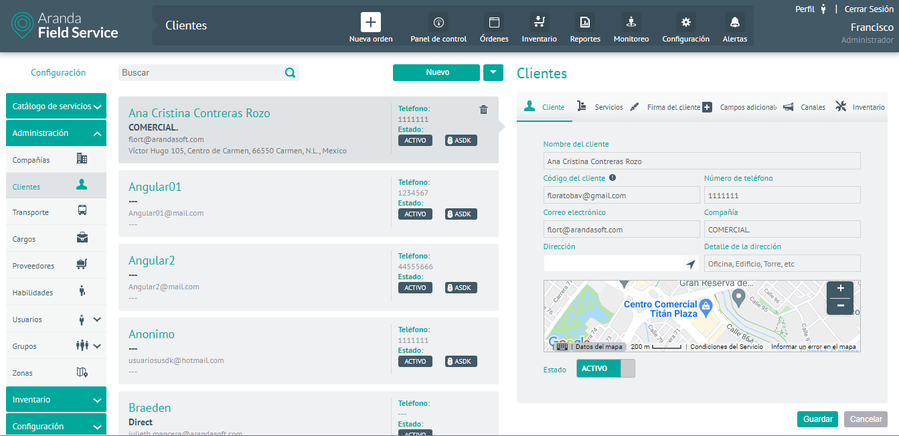This screenshot has width=899, height=436.
Task: Zoom in on the map
Action: [x=840, y=289]
